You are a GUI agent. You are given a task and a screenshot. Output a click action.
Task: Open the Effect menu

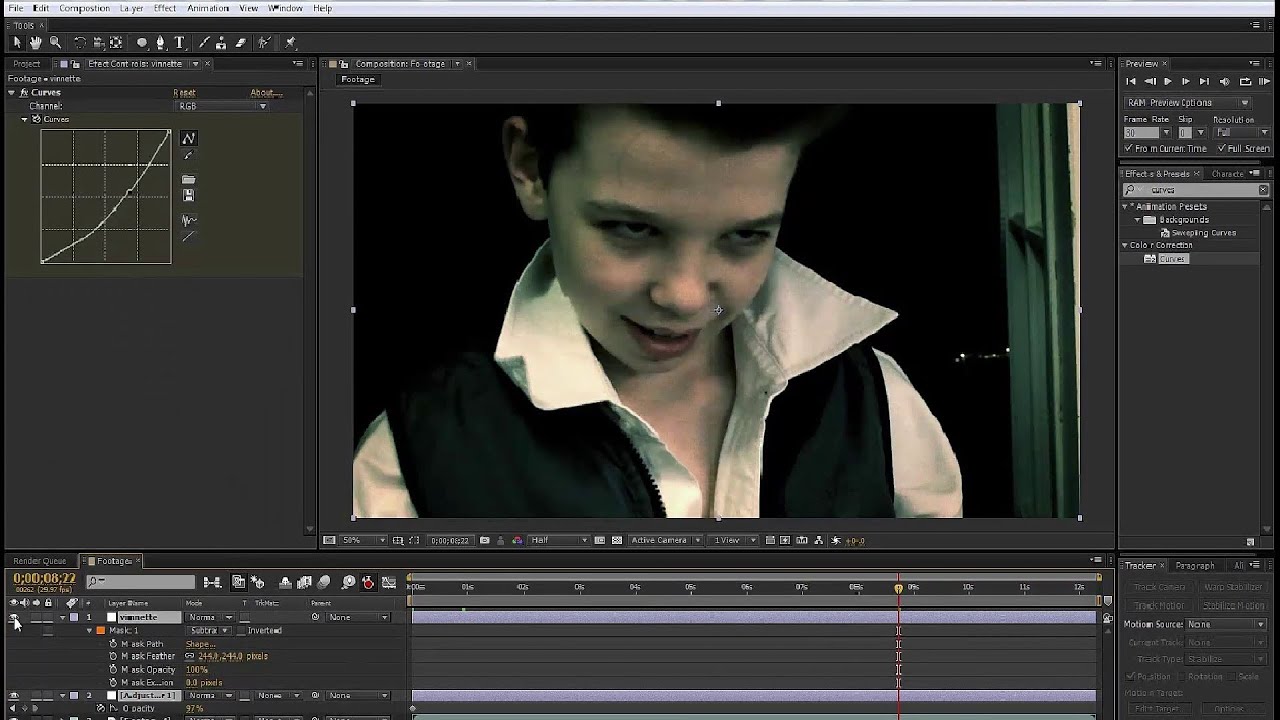[x=165, y=8]
